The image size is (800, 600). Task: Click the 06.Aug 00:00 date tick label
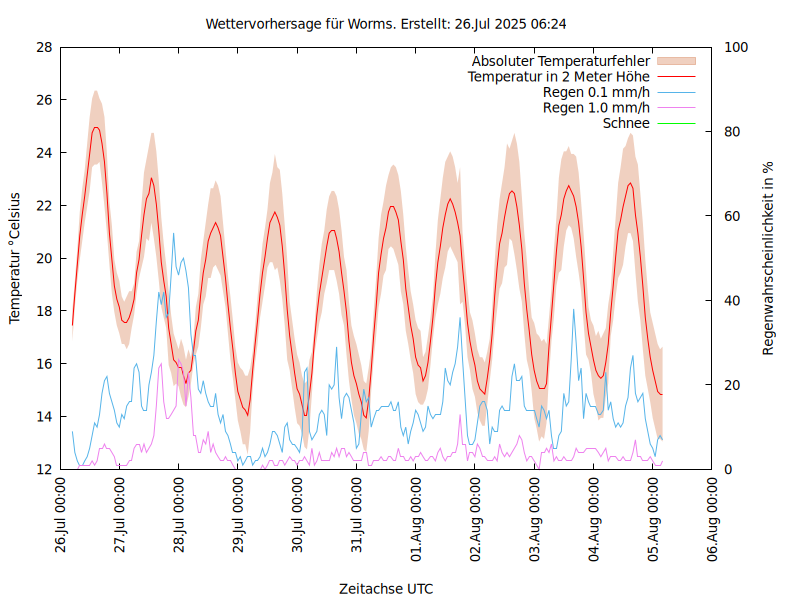[x=712, y=516]
